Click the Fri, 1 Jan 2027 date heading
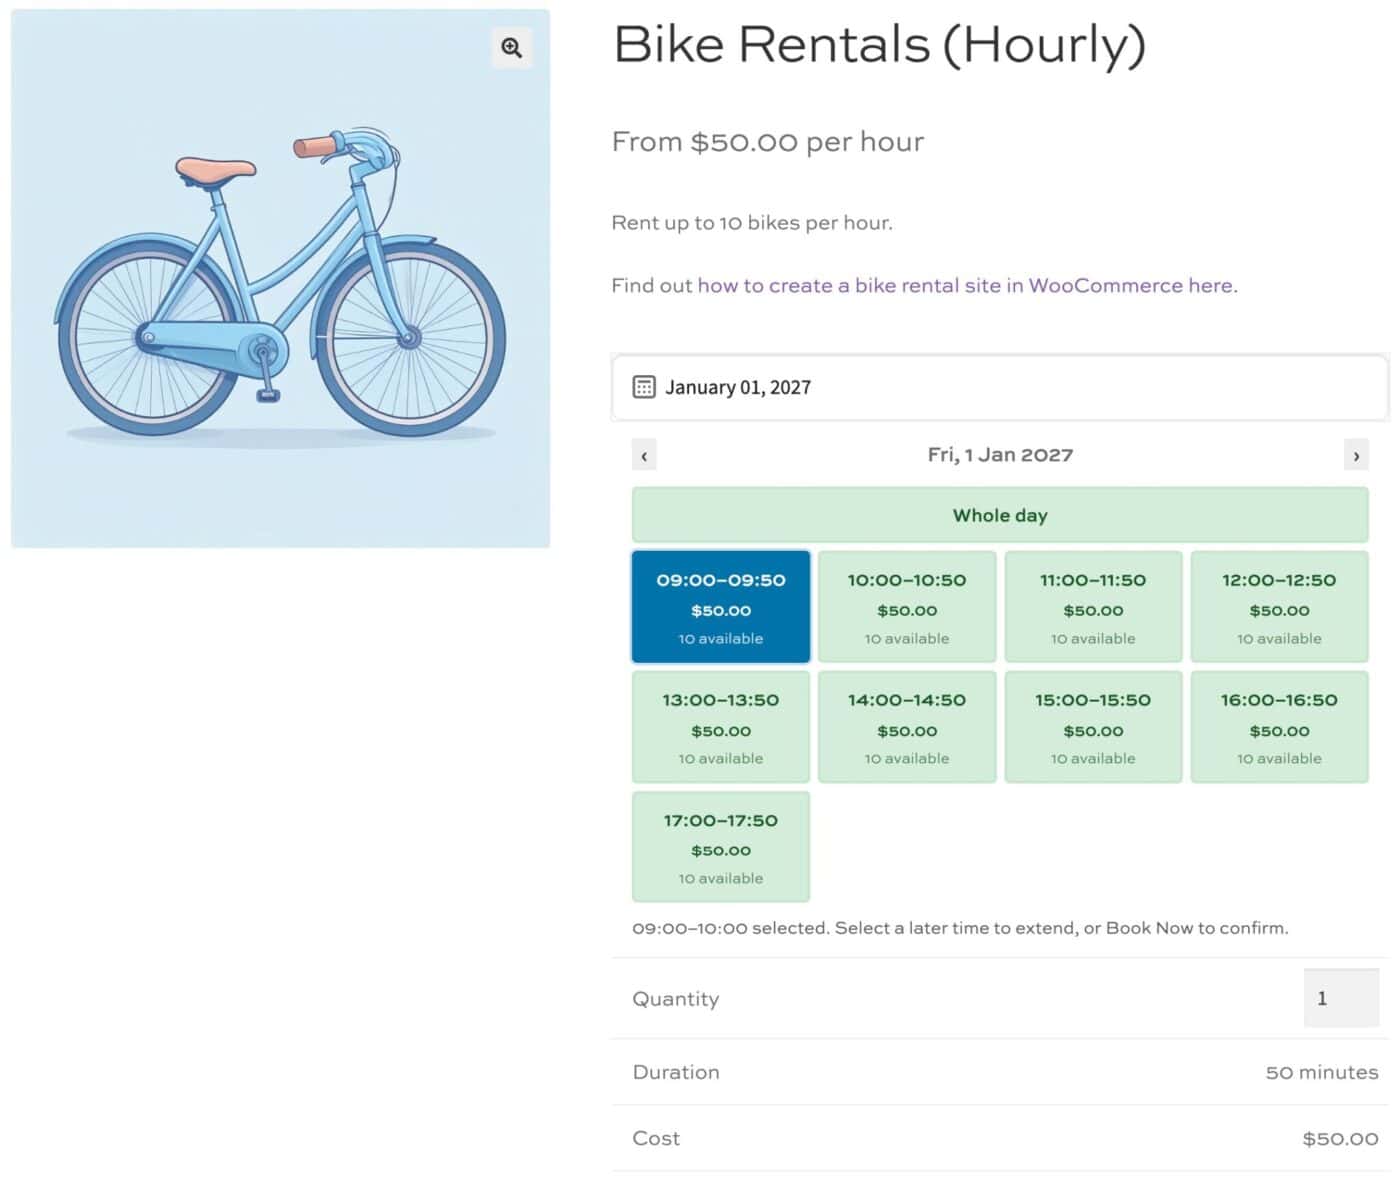This screenshot has width=1400, height=1200. [x=1000, y=455]
